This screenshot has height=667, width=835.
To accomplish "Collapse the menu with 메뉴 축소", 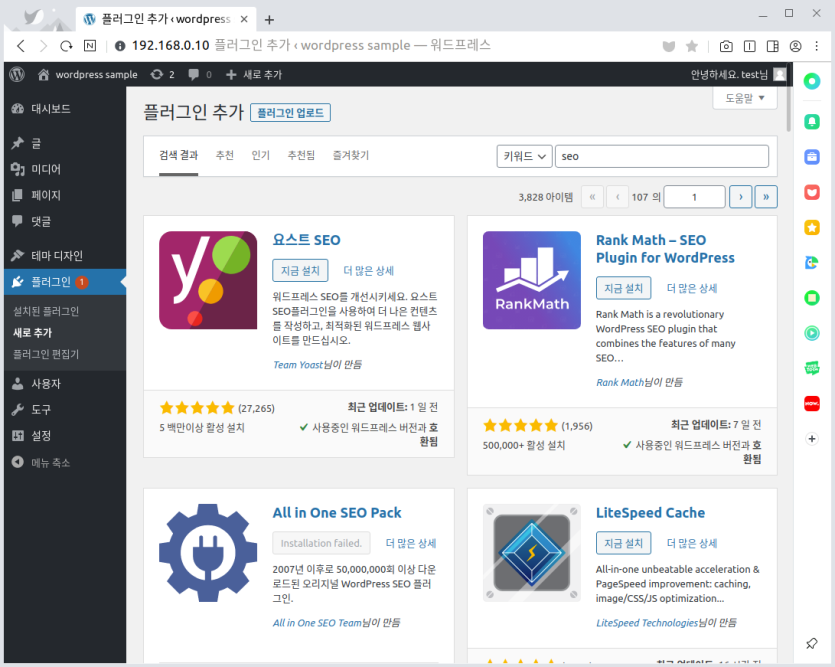I will coord(40,463).
